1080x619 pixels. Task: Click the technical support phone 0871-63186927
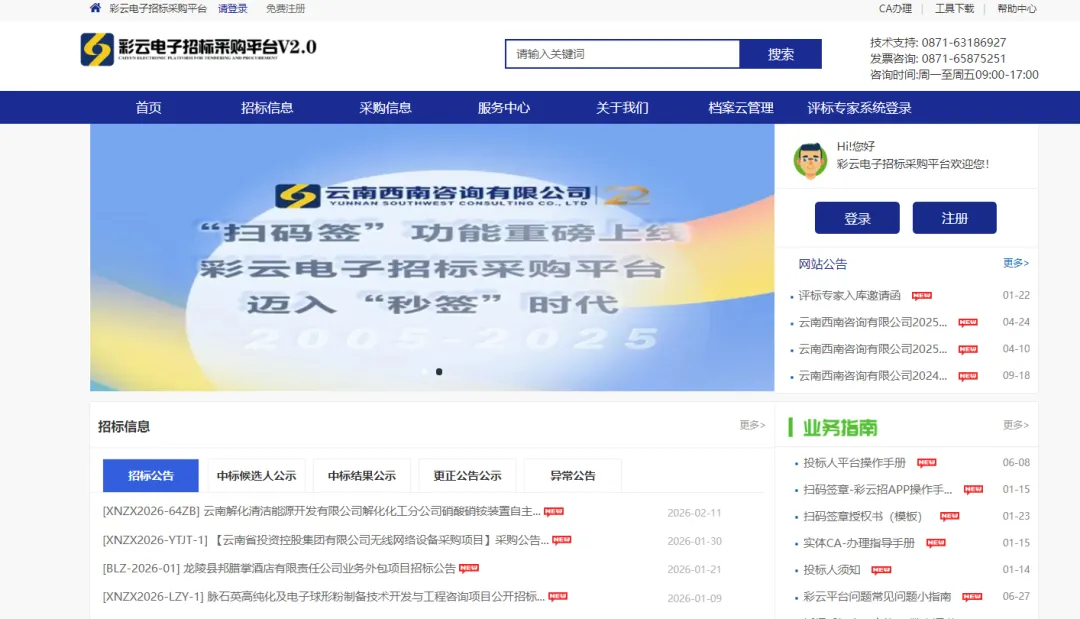click(964, 43)
